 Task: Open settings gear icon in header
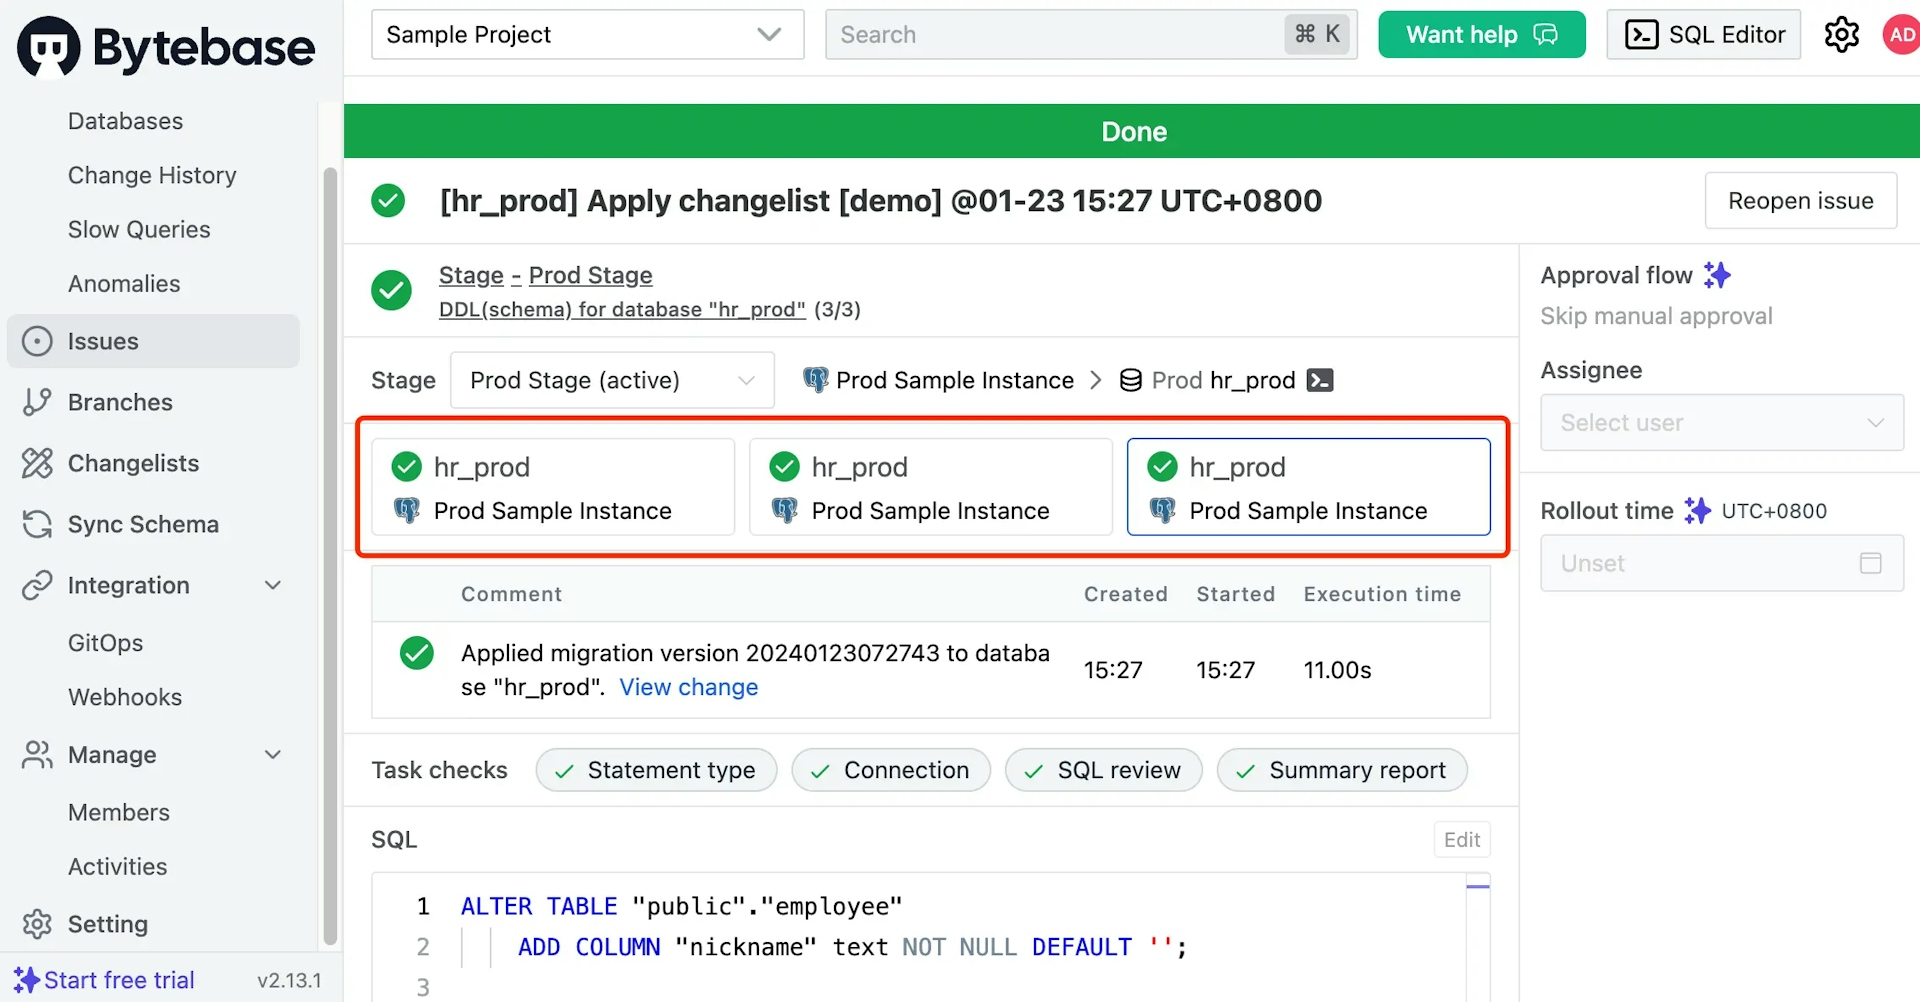pos(1841,35)
